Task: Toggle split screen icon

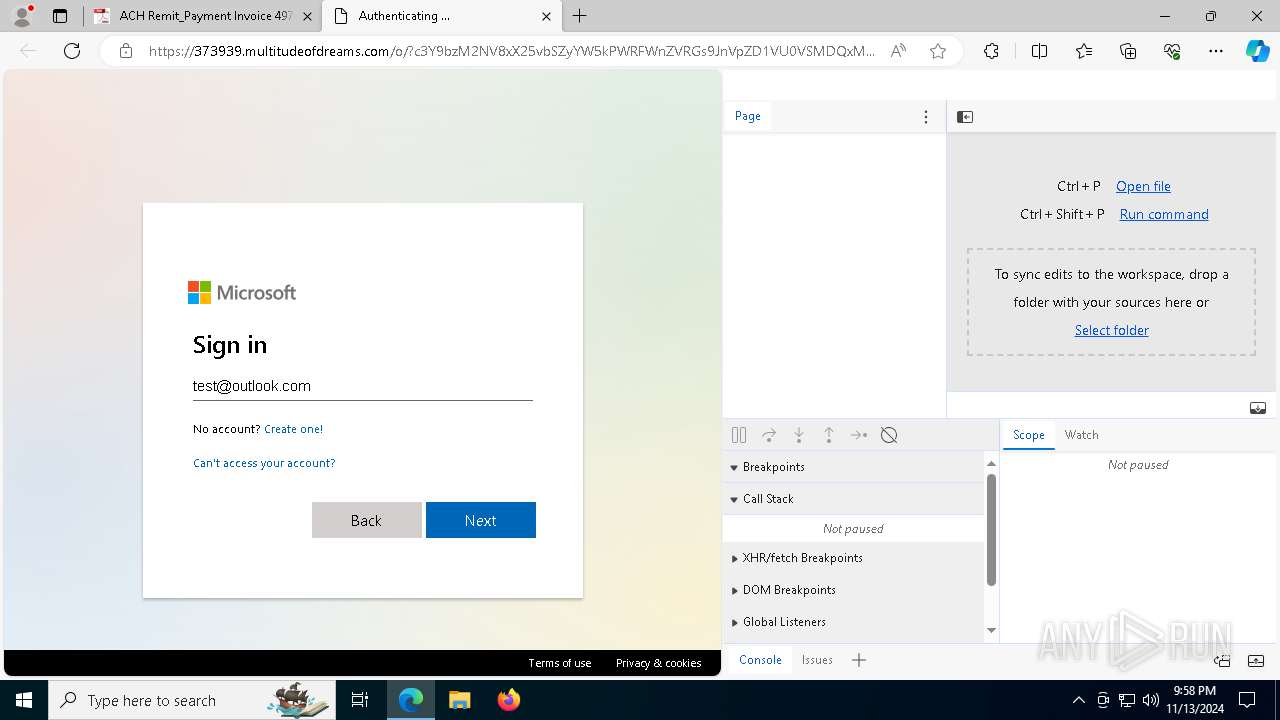Action: [1039, 51]
